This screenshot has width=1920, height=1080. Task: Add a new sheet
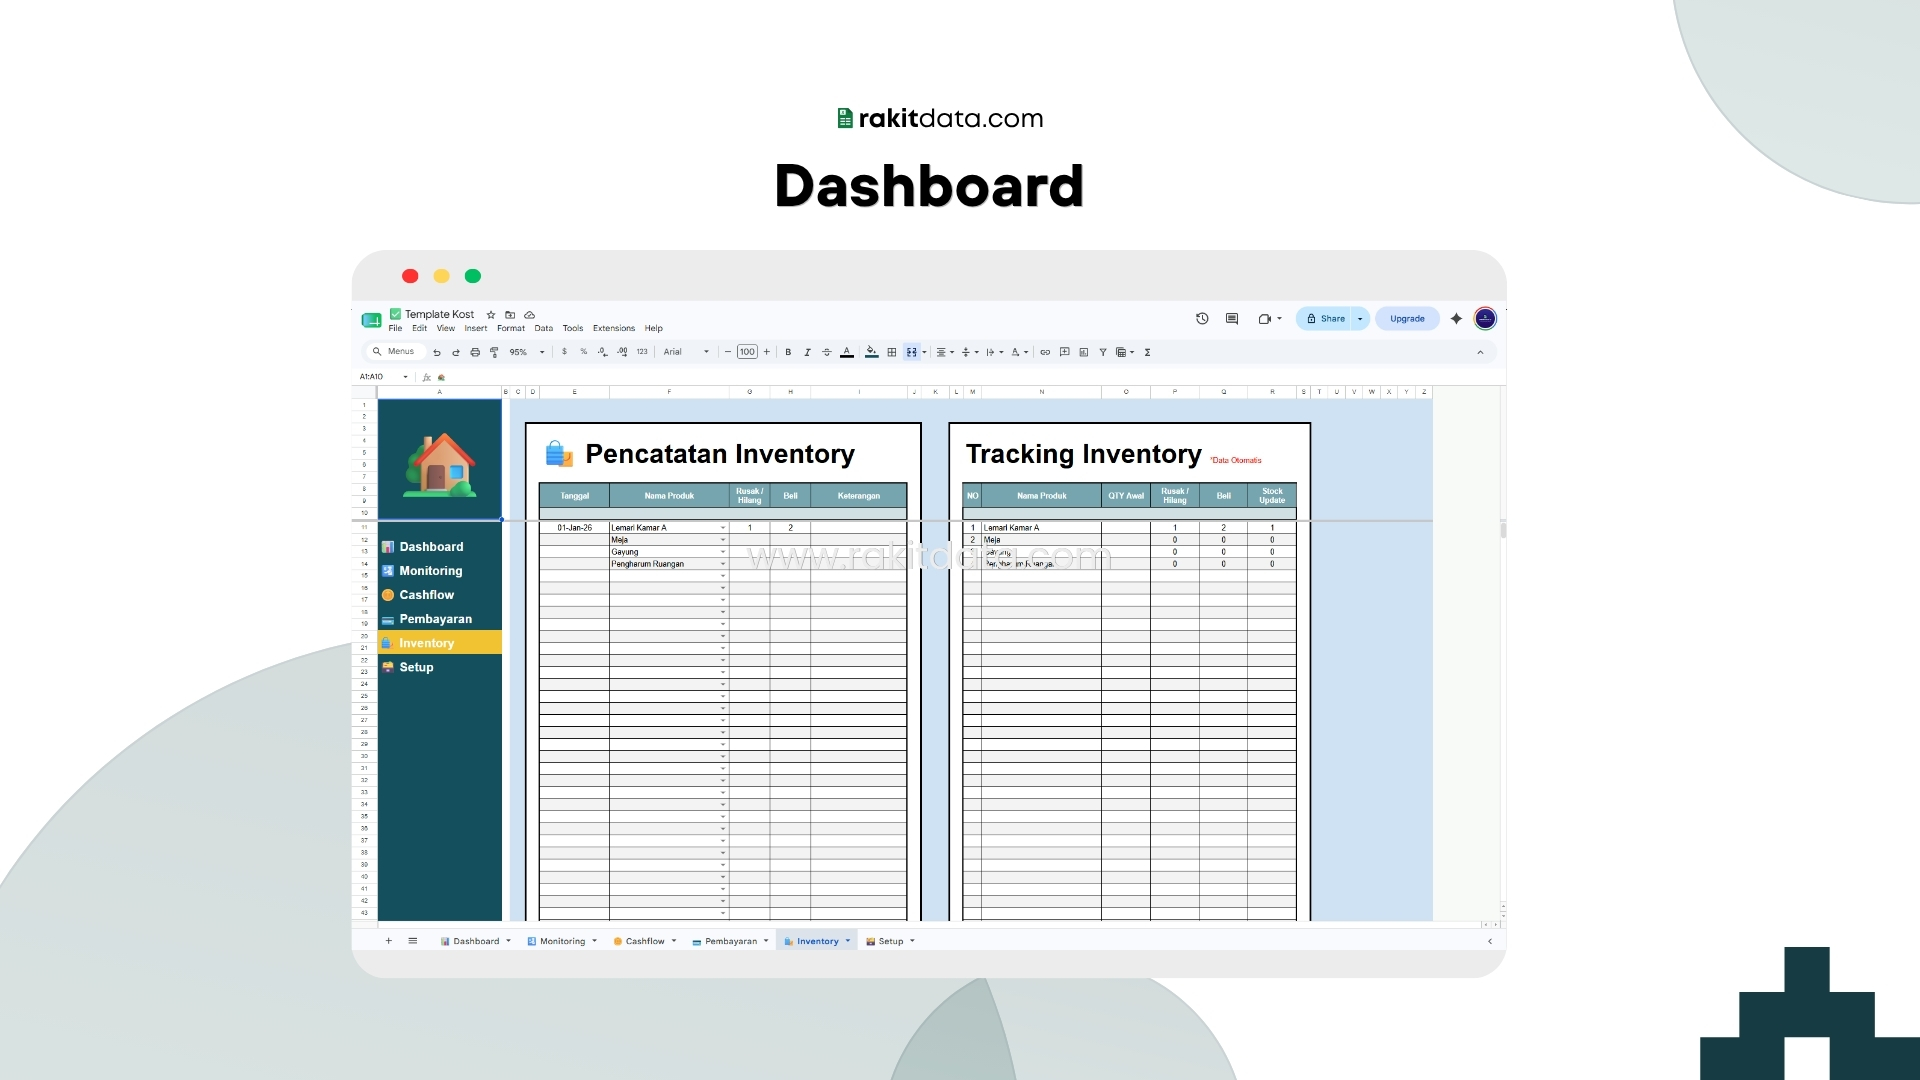tap(389, 941)
